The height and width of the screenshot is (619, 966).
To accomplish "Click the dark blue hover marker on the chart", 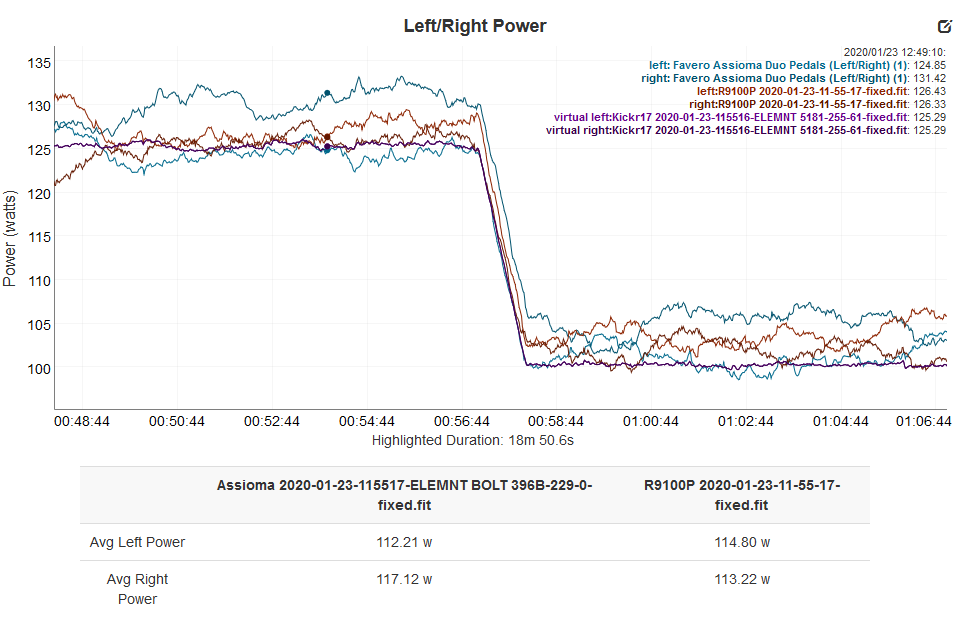I will point(327,147).
